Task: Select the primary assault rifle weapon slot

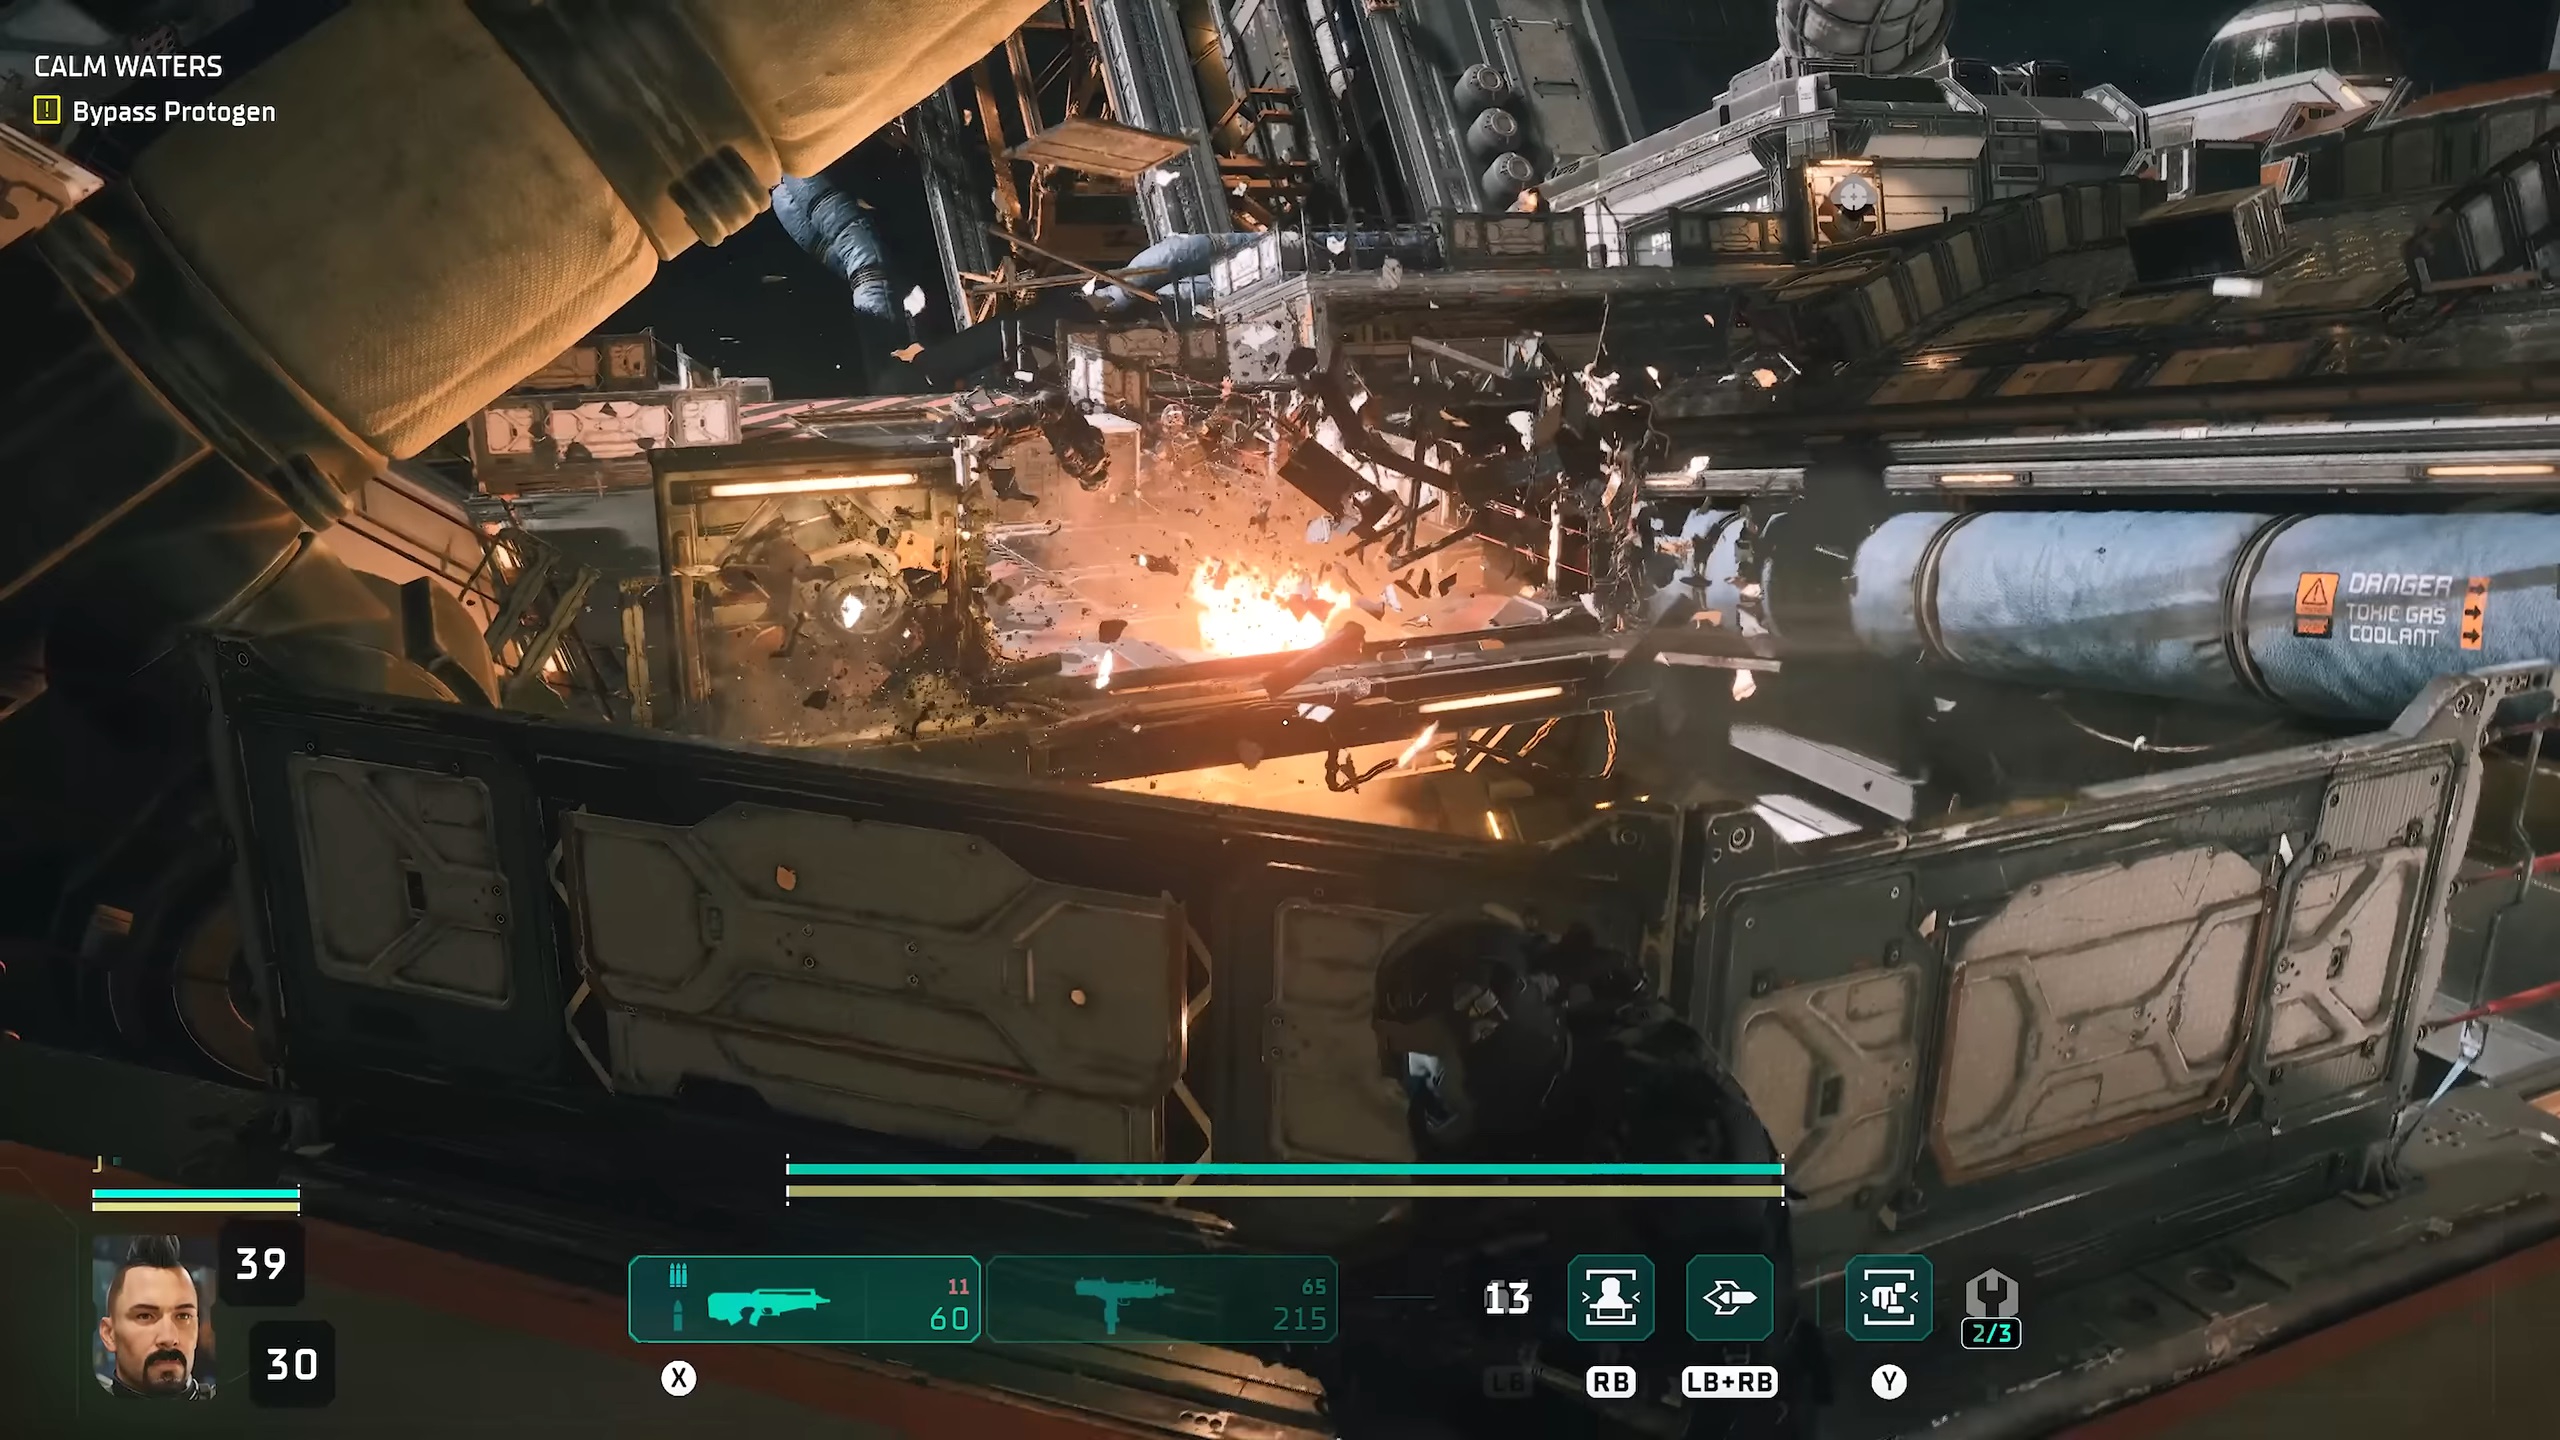Action: pos(804,1299)
